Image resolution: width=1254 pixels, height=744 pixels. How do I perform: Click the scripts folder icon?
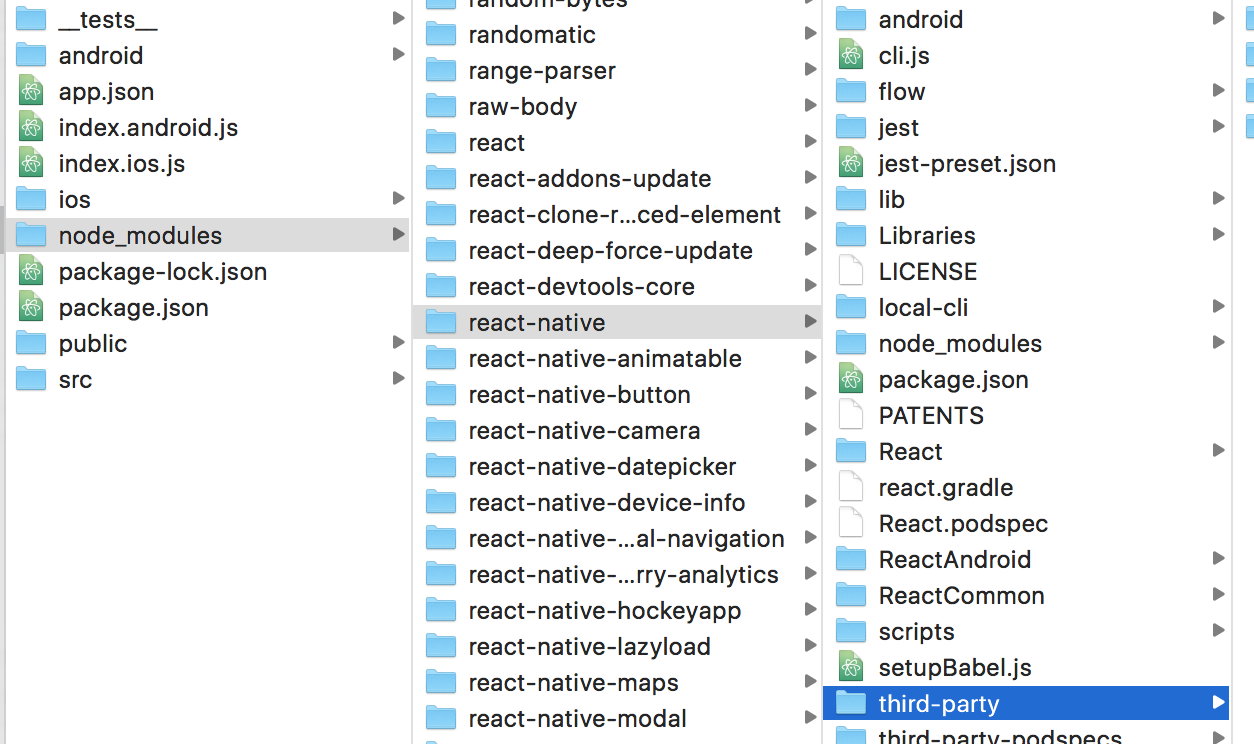851,632
